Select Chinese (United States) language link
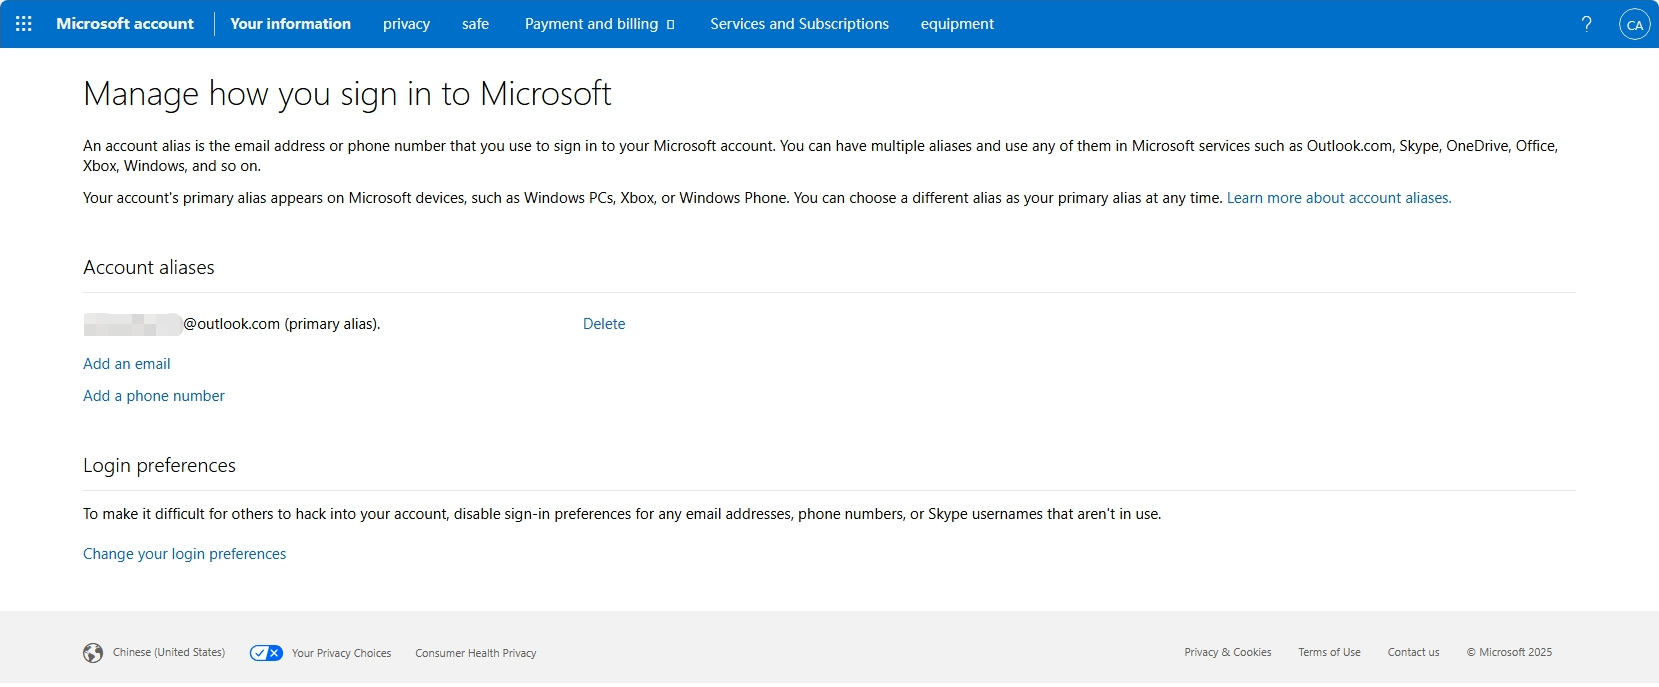Screen dimensions: 1659x687 (x=169, y=652)
